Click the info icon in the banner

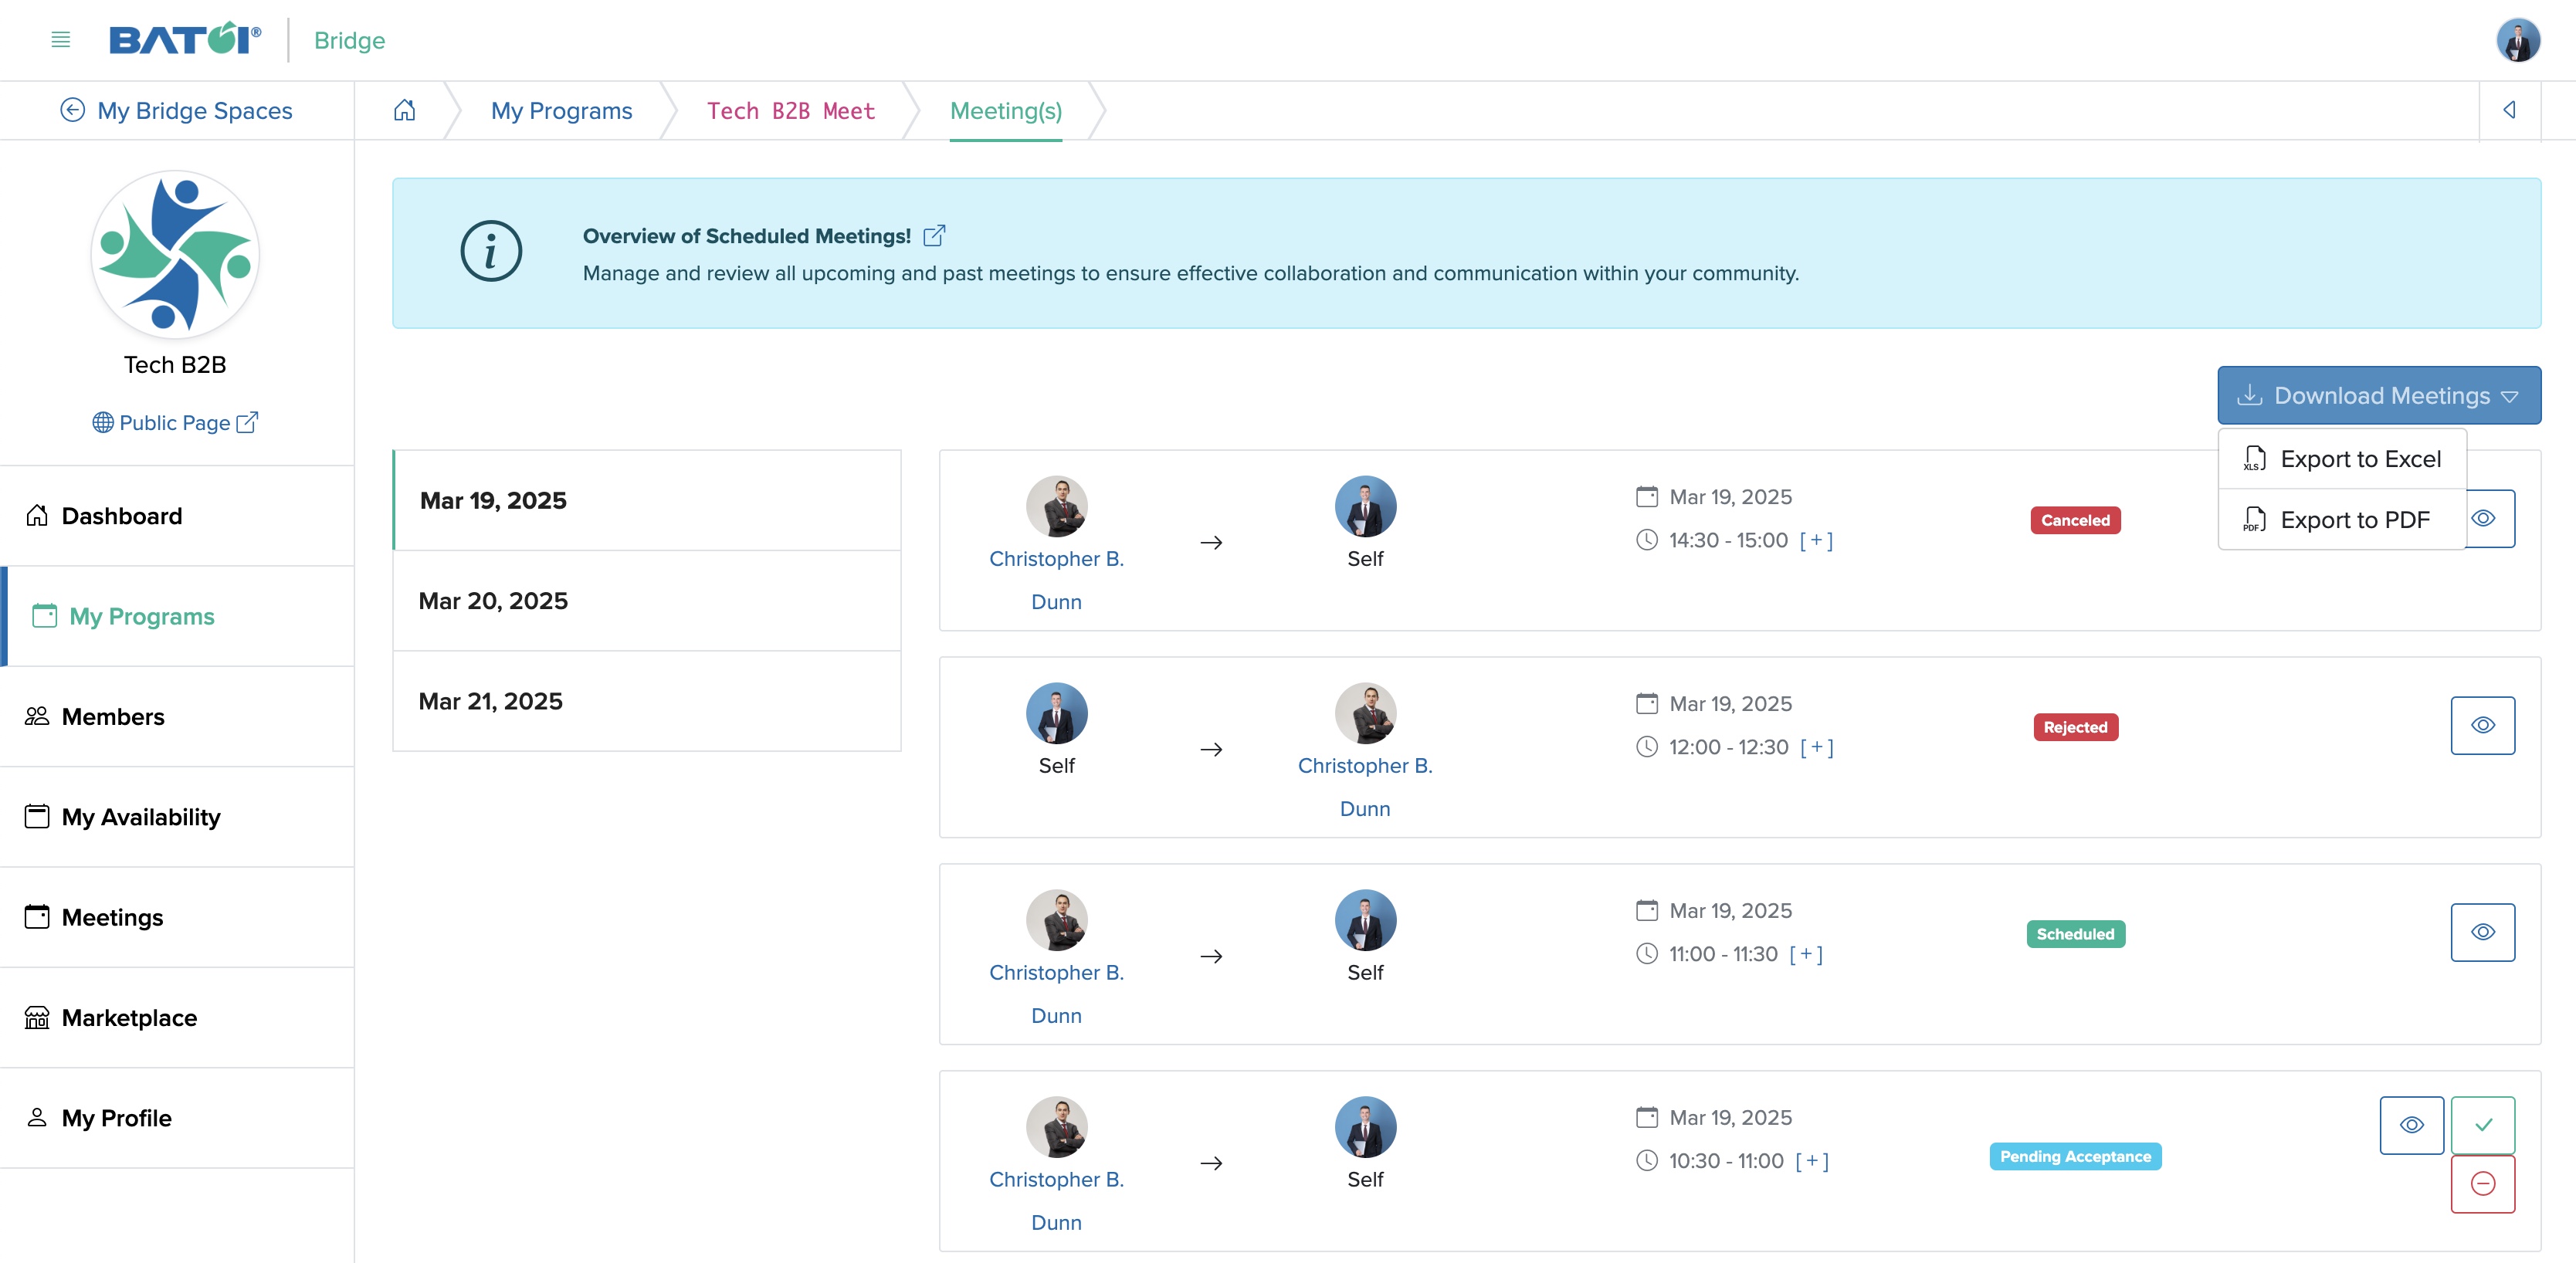[x=490, y=251]
